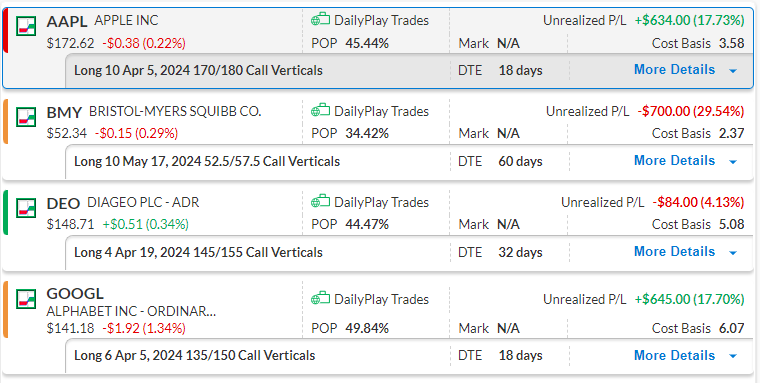Screen dimensions: 760x383
Task: Expand More Details arrow for BMY position
Action: 733,162
